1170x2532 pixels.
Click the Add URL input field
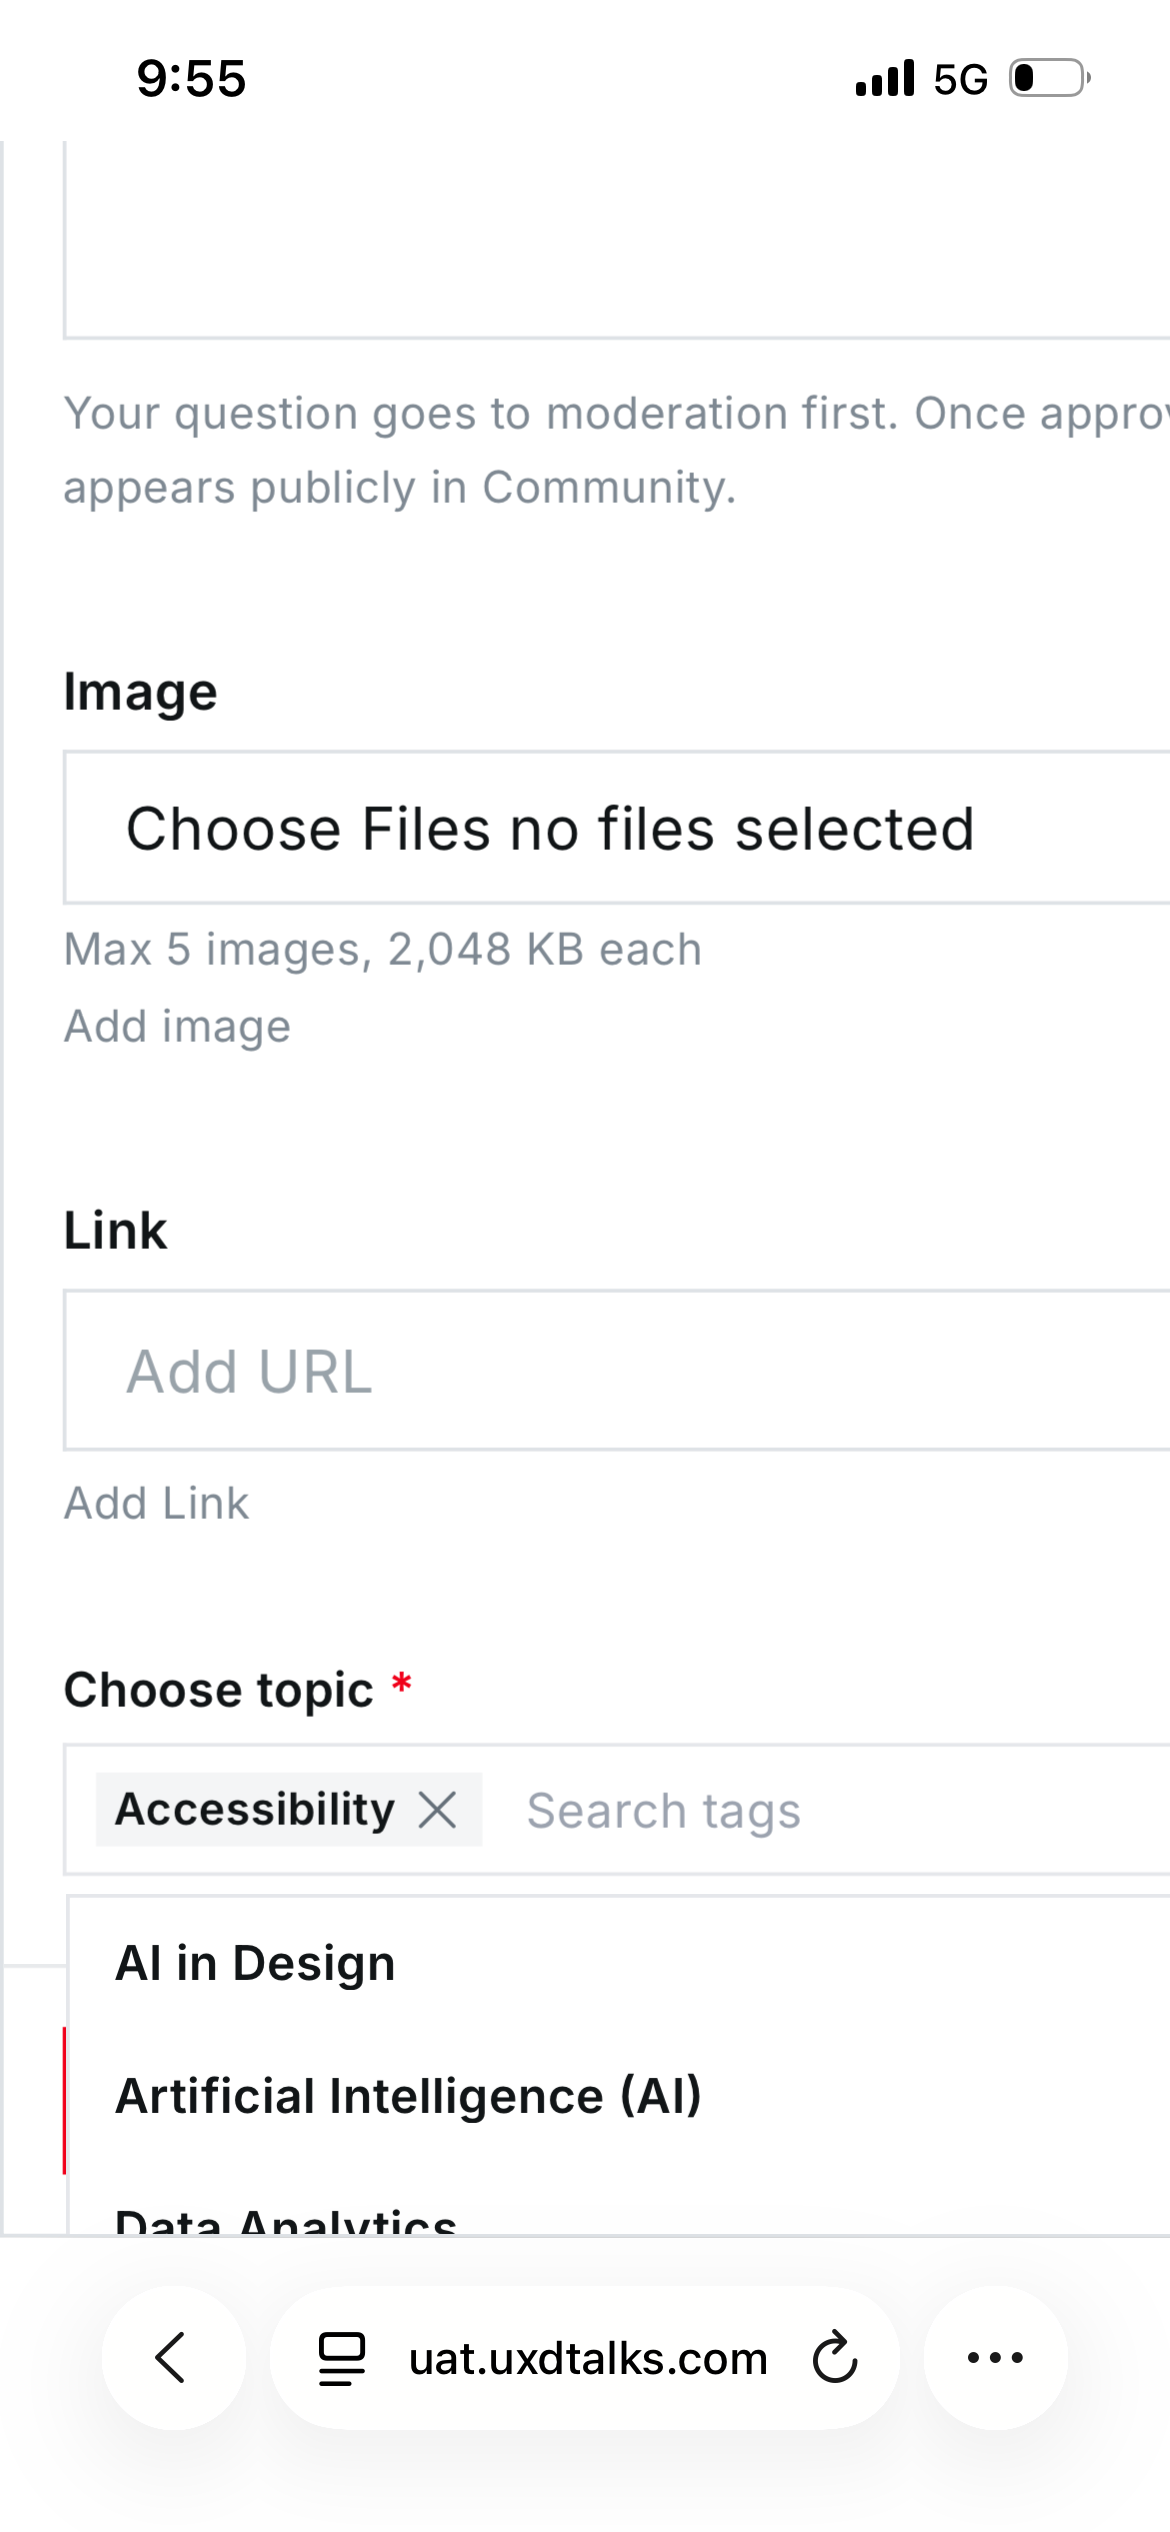[x=618, y=1370]
